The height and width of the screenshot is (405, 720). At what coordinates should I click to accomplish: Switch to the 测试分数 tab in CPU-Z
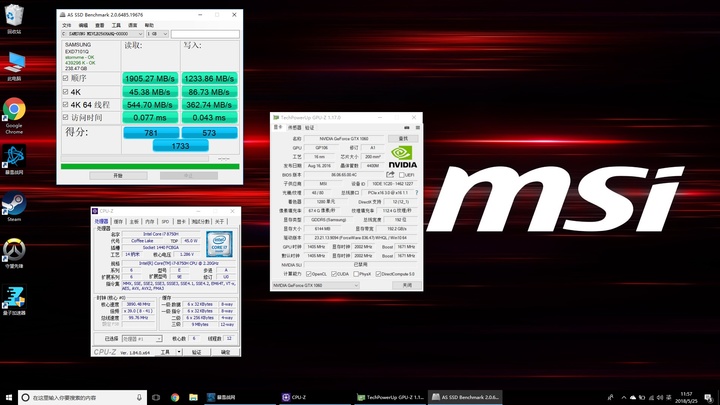point(200,221)
